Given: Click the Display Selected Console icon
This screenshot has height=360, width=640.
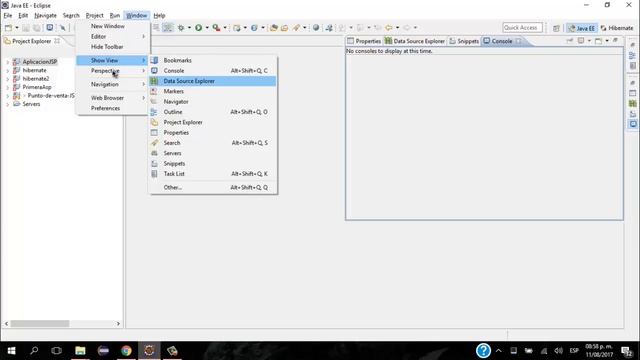Looking at the screenshot, I should click(x=581, y=41).
